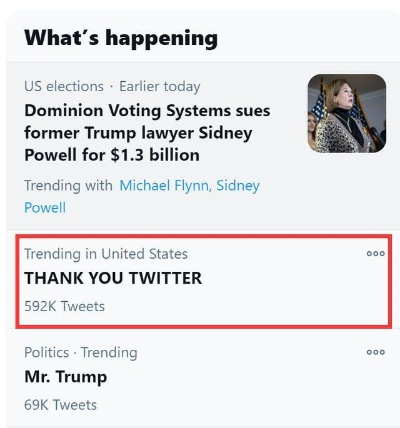This screenshot has height=428, width=400.
Task: Click the Trending with label
Action: [68, 185]
